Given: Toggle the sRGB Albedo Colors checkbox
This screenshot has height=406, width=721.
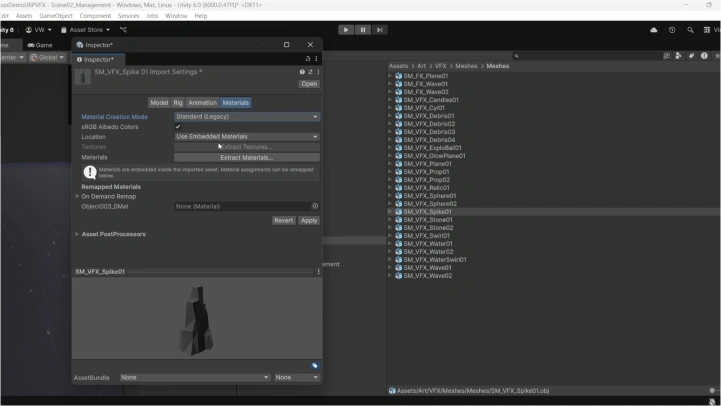Looking at the screenshot, I should pos(178,126).
